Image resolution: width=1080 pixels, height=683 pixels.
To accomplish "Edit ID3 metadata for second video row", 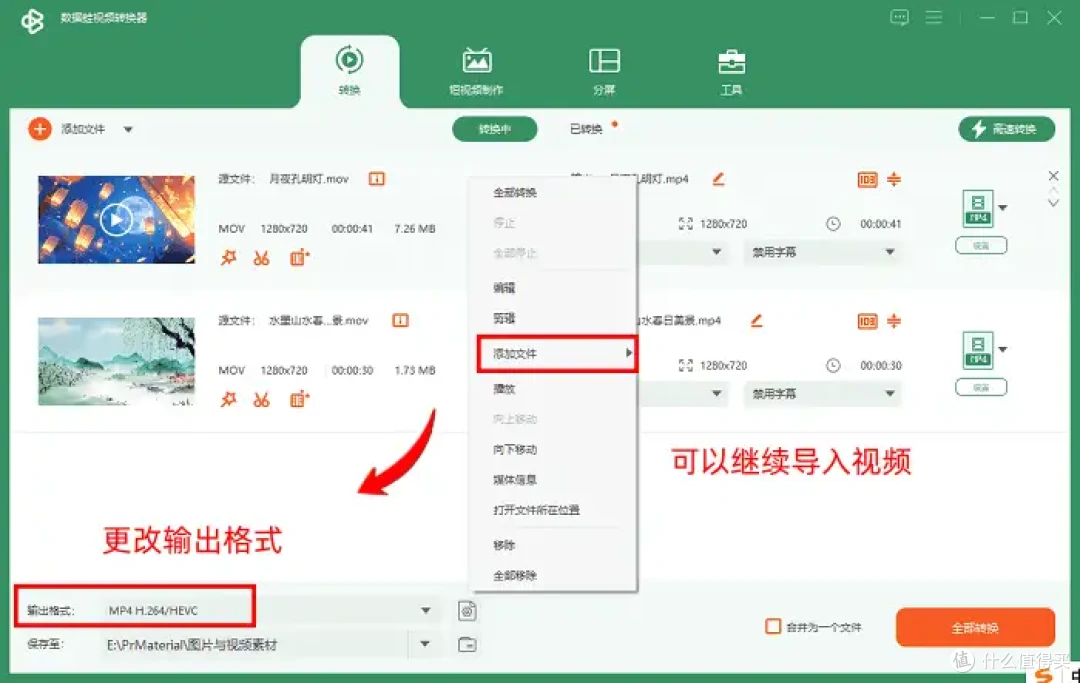I will pos(867,322).
